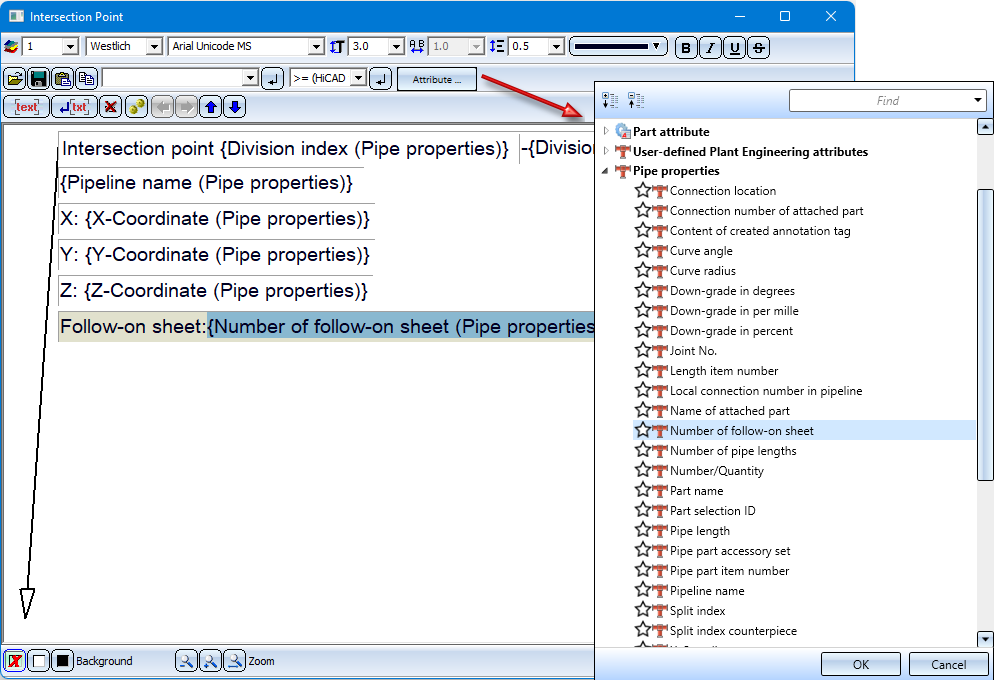This screenshot has height=682, width=996.
Task: Select the white background option
Action: click(x=39, y=661)
